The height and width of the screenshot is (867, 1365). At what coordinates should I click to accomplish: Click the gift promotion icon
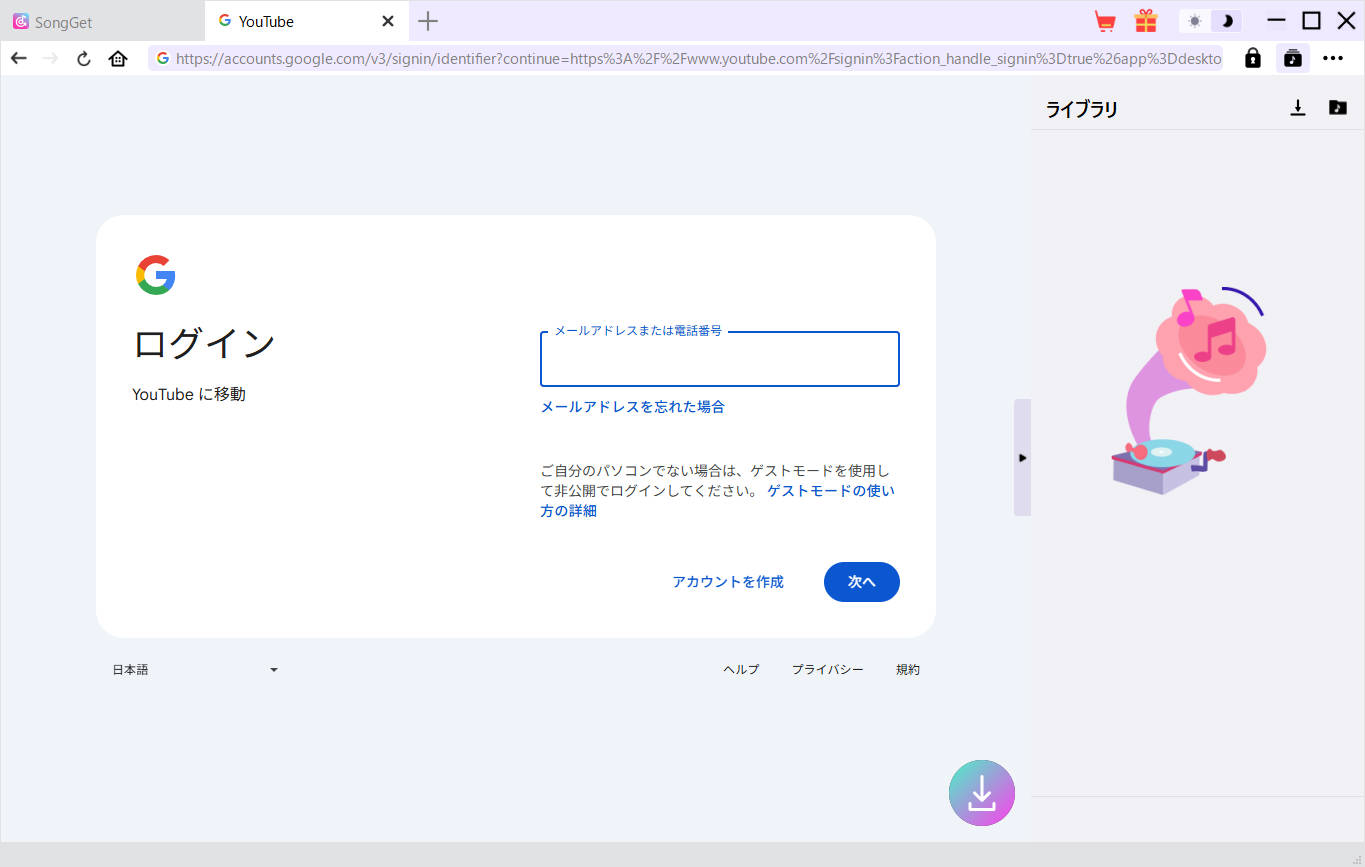coord(1146,20)
